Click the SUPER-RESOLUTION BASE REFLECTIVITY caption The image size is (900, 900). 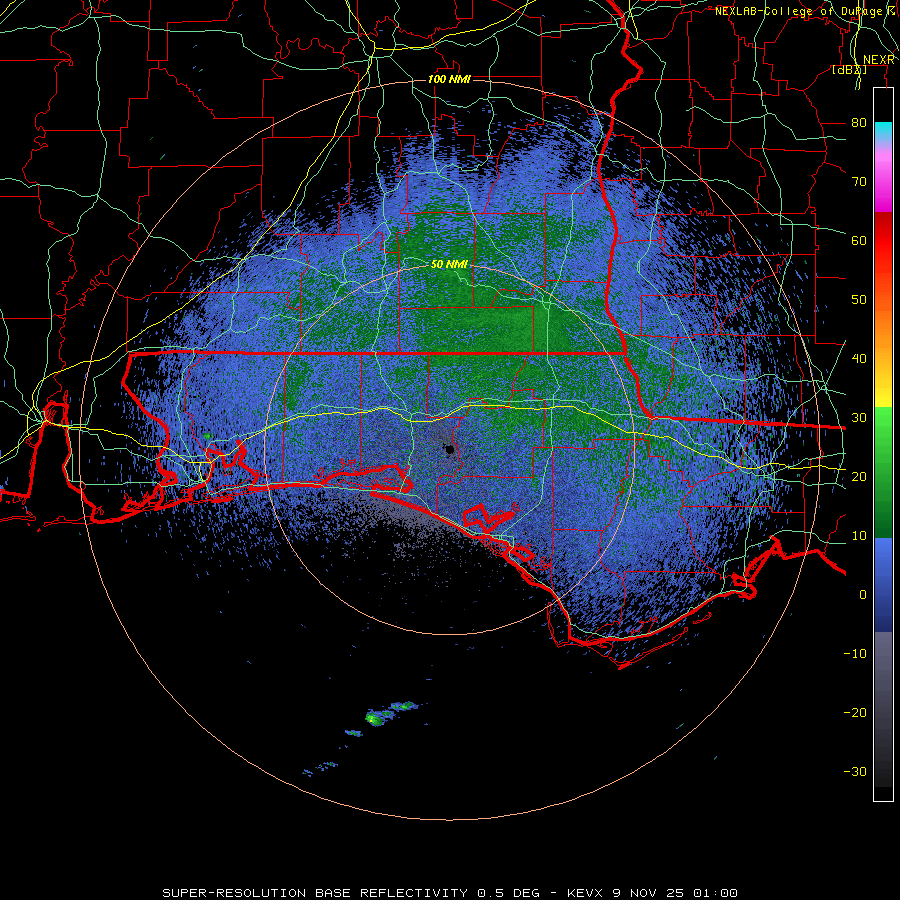[315, 893]
